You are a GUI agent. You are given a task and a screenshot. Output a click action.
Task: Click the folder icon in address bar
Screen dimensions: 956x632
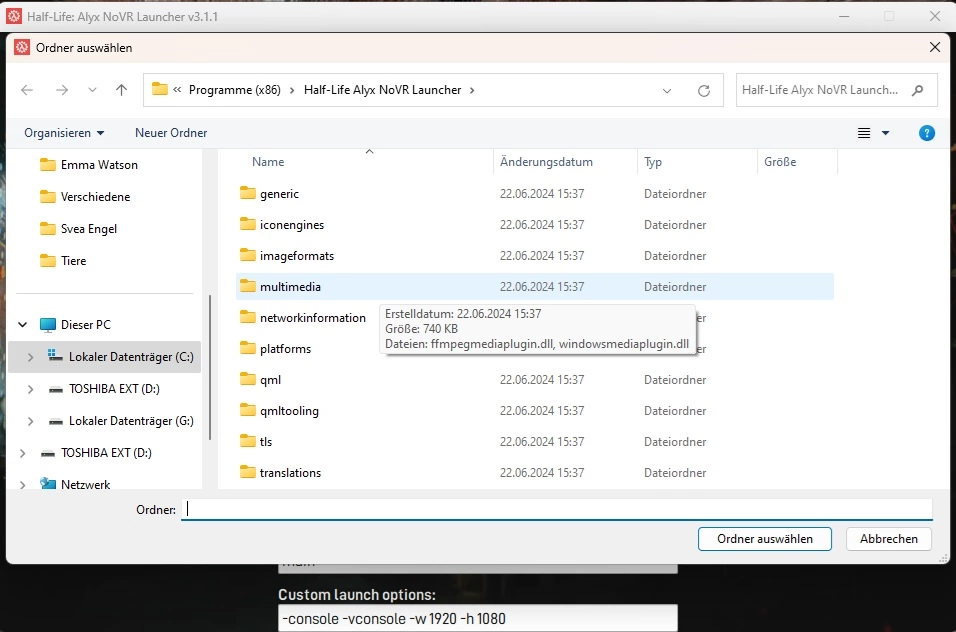tap(159, 89)
